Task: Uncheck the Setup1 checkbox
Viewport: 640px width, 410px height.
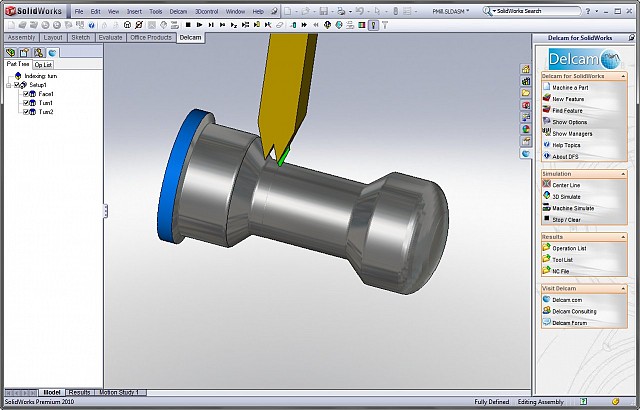Action: (17, 85)
